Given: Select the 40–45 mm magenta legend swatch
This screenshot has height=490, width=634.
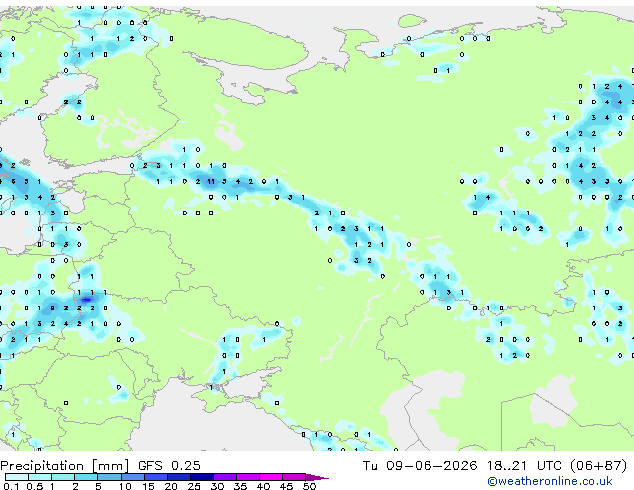Looking at the screenshot, I should click(271, 477).
